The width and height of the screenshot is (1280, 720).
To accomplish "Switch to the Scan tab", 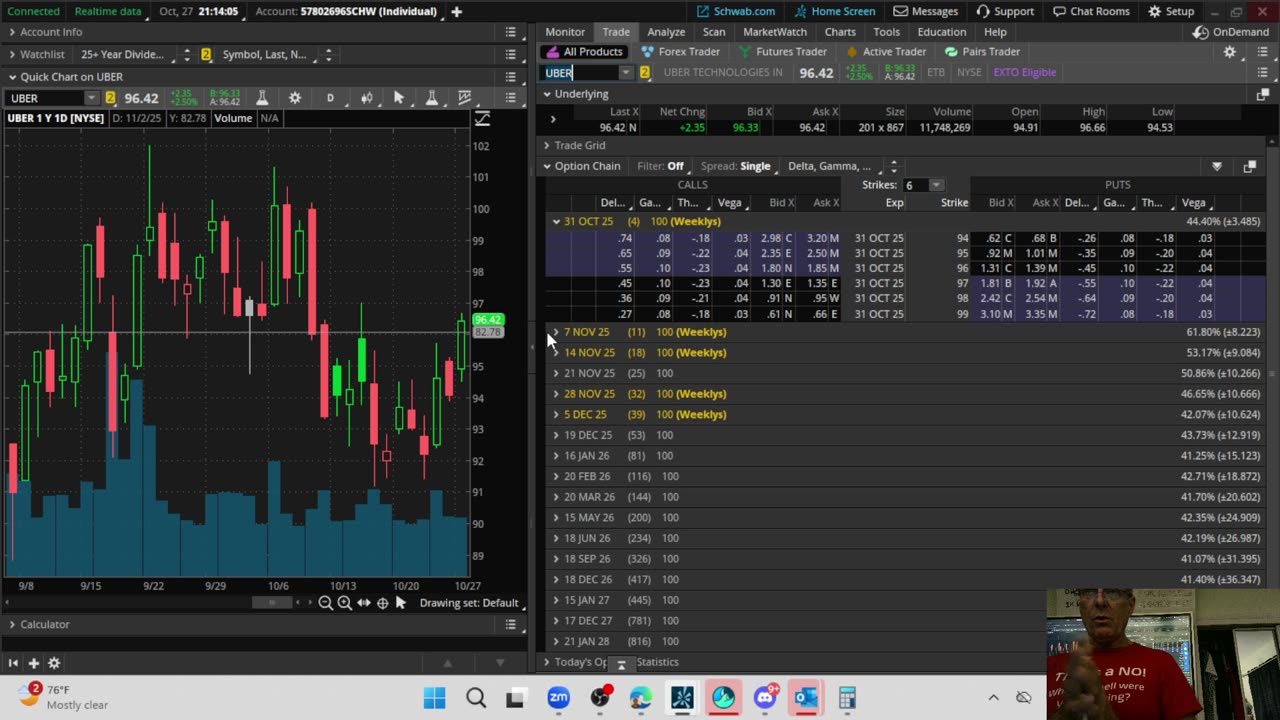I will click(x=714, y=32).
